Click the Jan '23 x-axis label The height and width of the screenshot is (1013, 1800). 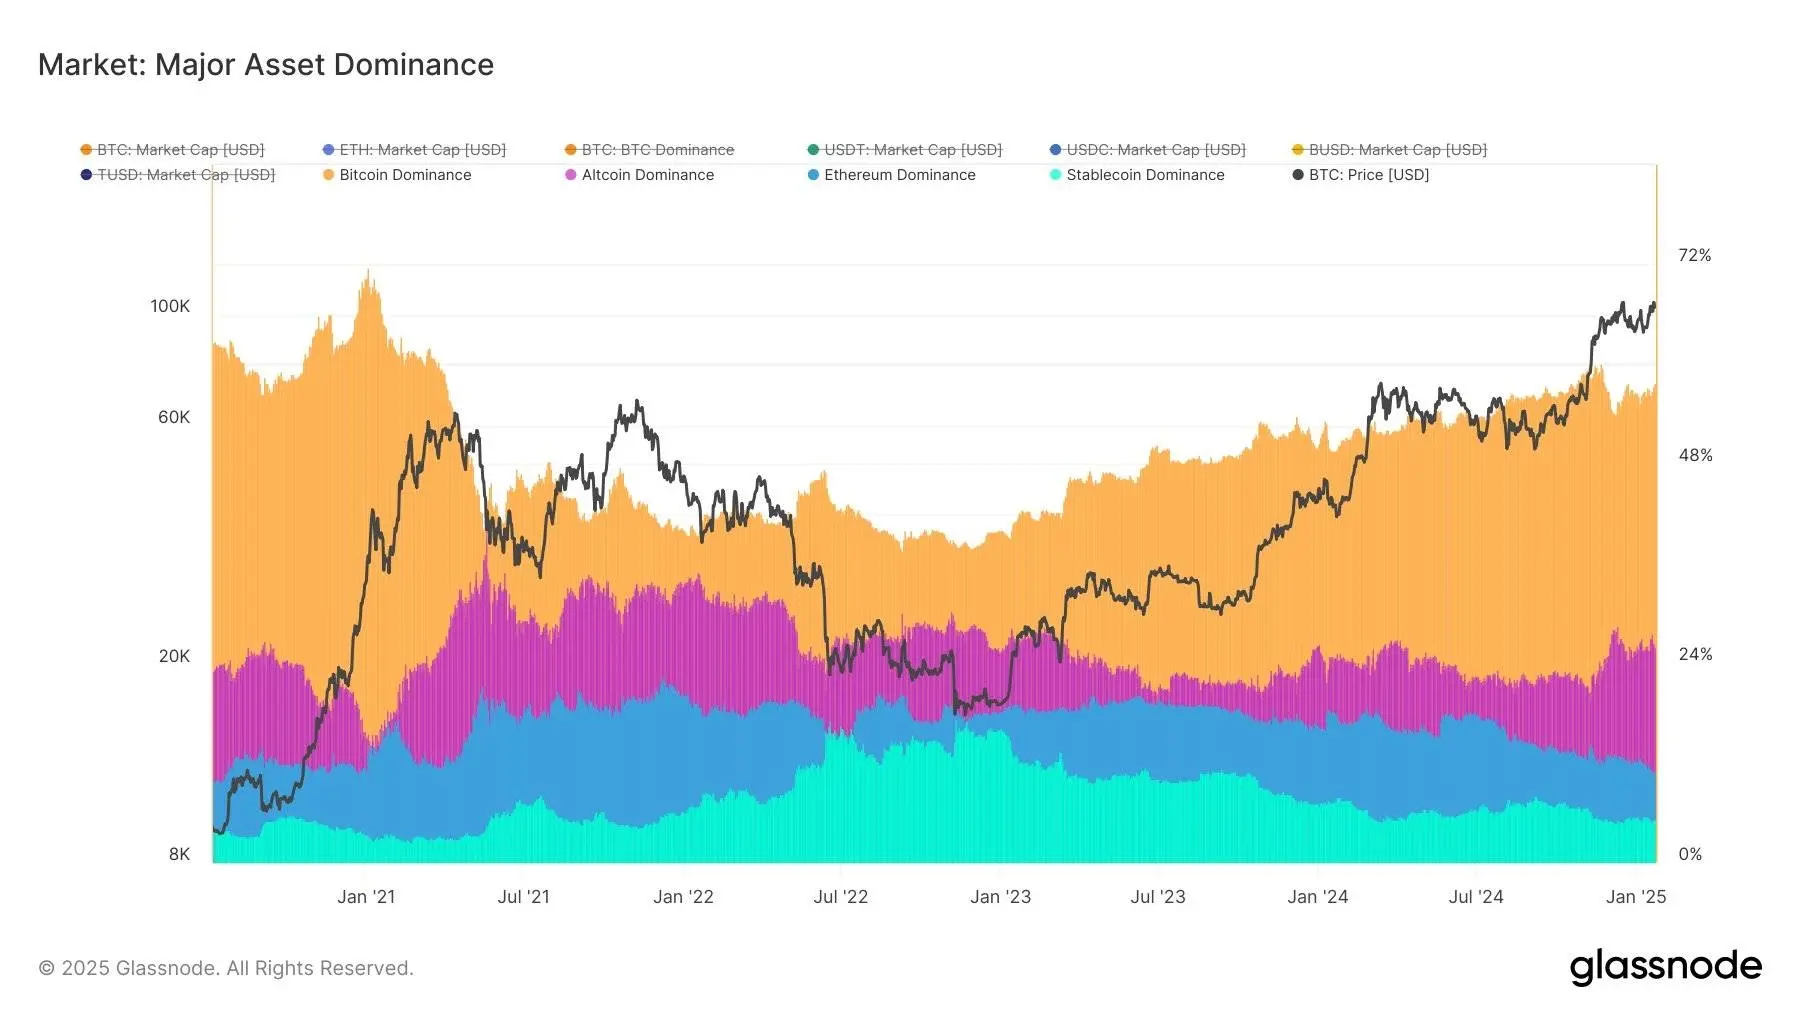click(x=1000, y=897)
